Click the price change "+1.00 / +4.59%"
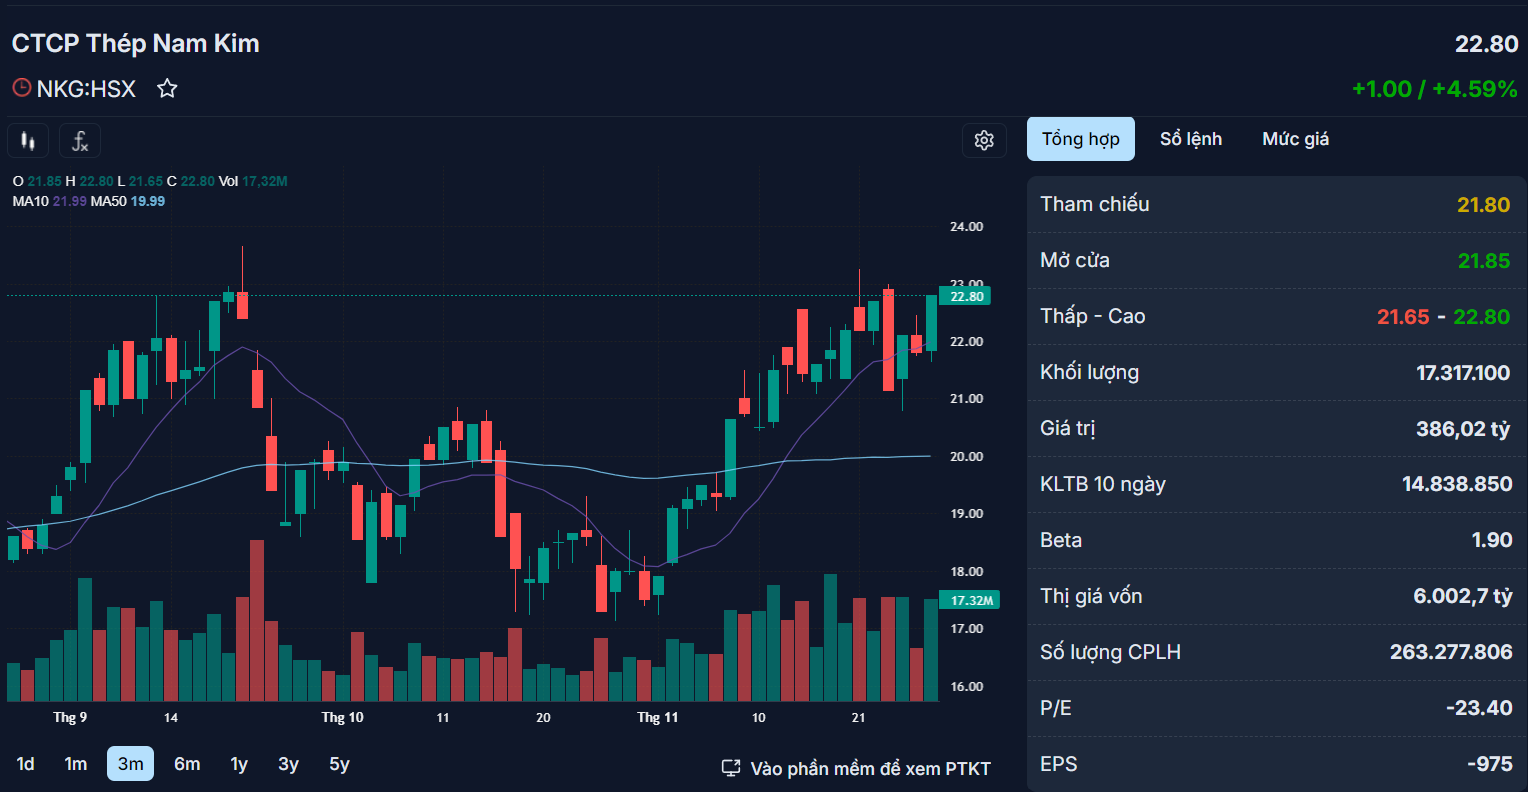 coord(1435,89)
